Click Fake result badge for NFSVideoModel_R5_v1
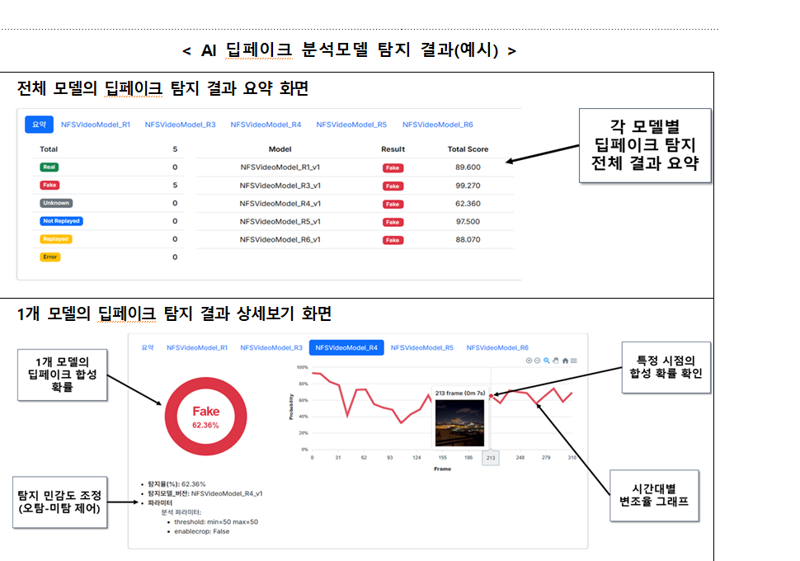The height and width of the screenshot is (561, 800). [x=393, y=221]
